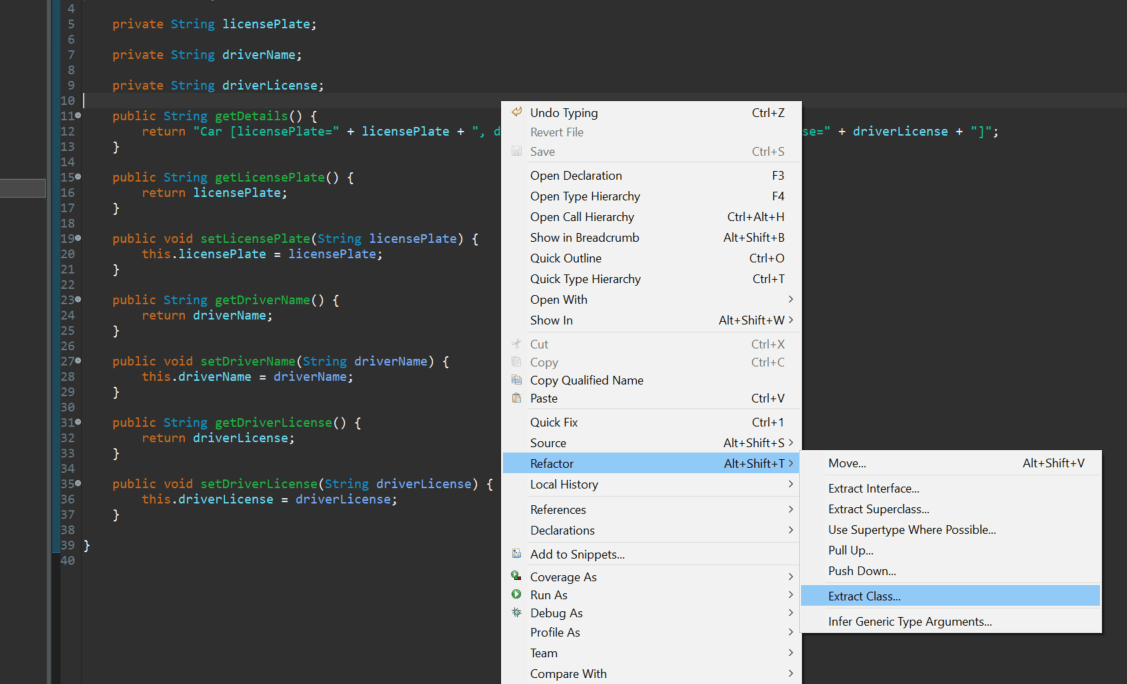The width and height of the screenshot is (1127, 684).
Task: Expand the Local History submenu arrow
Action: click(791, 484)
